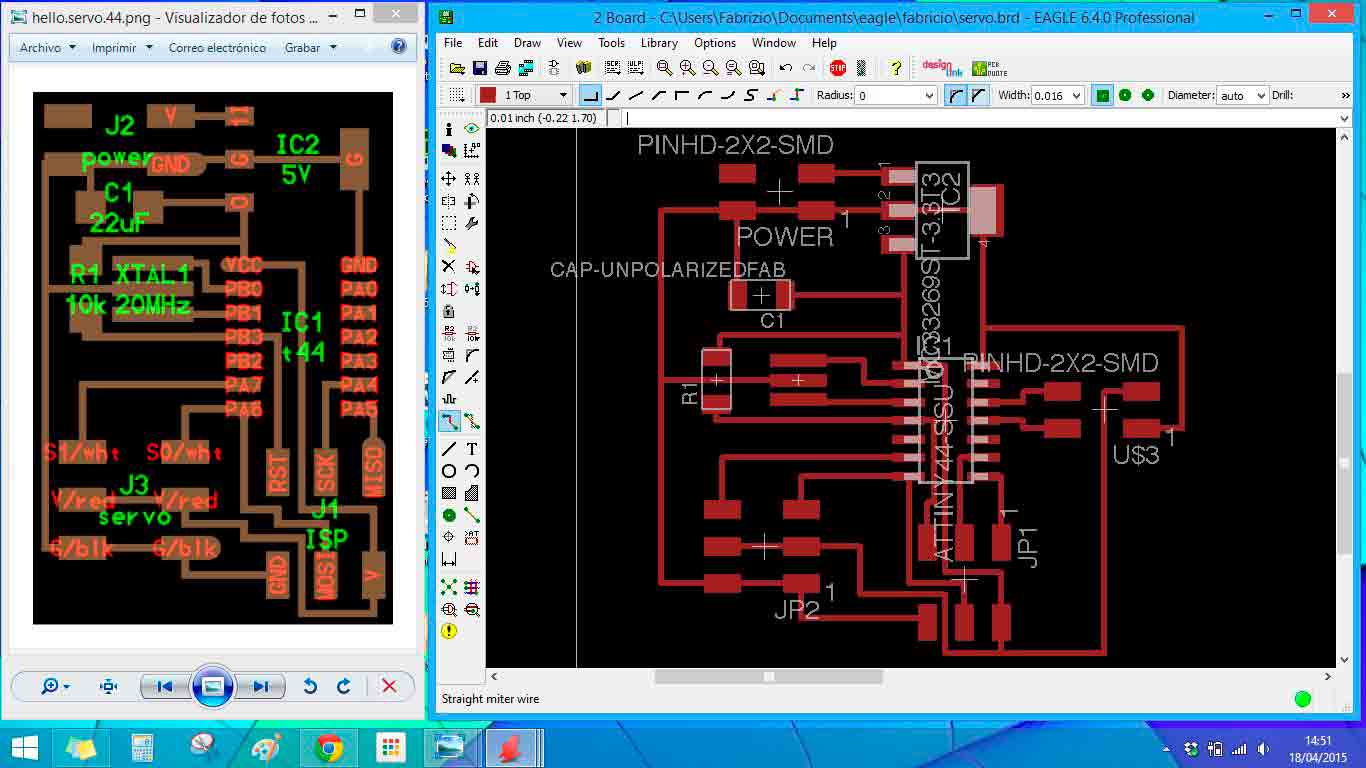
Task: Save the board with the floppy icon
Action: pos(480,68)
